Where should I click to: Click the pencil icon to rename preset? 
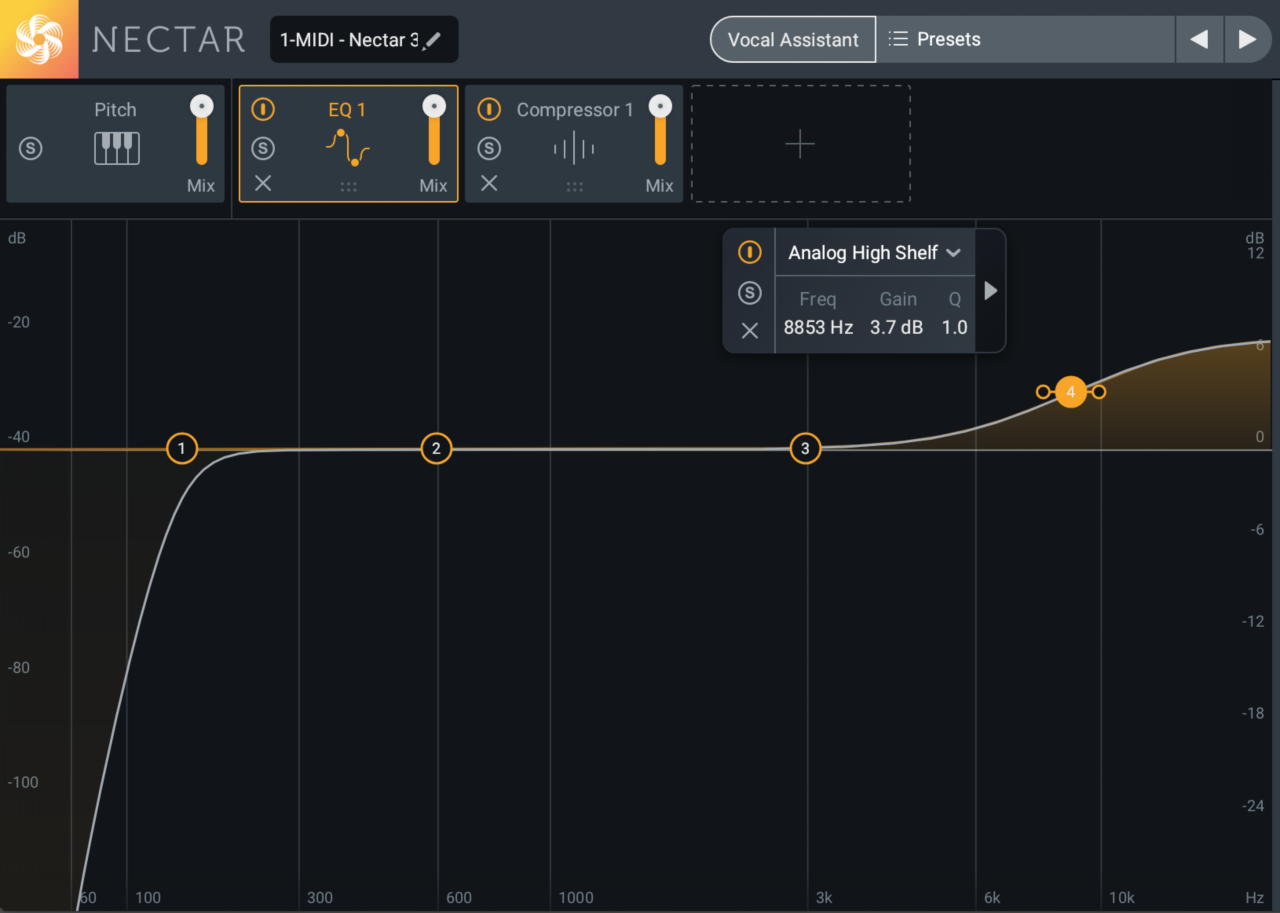point(432,40)
